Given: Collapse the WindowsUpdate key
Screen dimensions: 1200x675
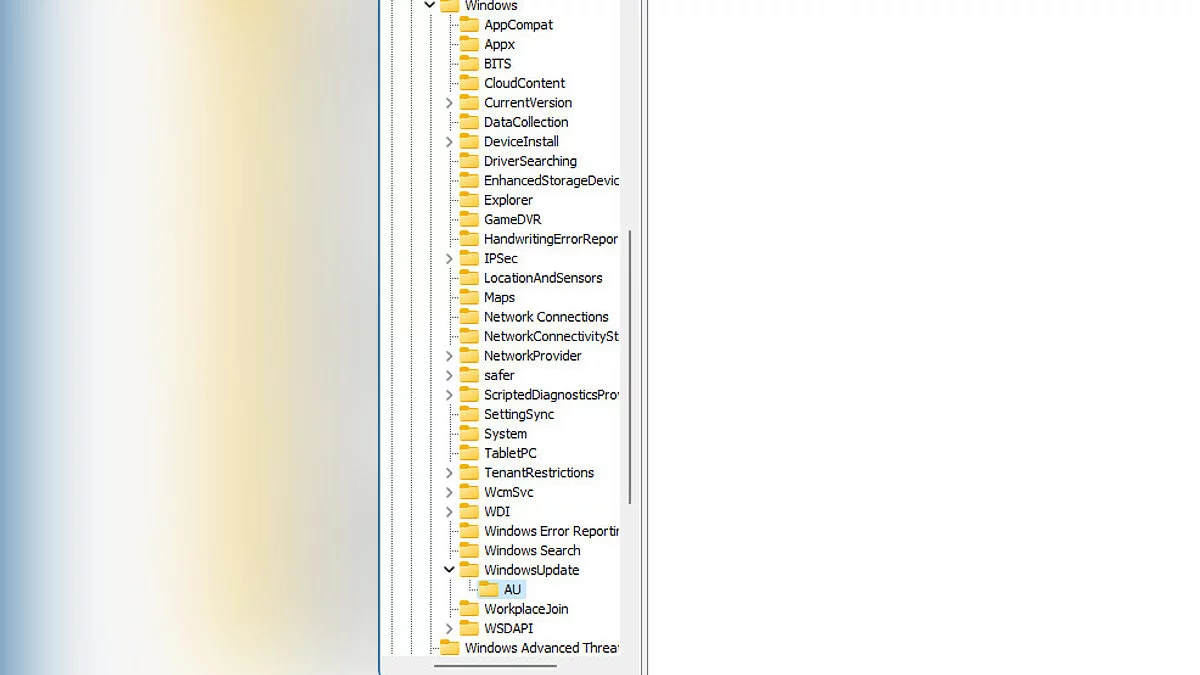Looking at the screenshot, I should pyautogui.click(x=449, y=570).
